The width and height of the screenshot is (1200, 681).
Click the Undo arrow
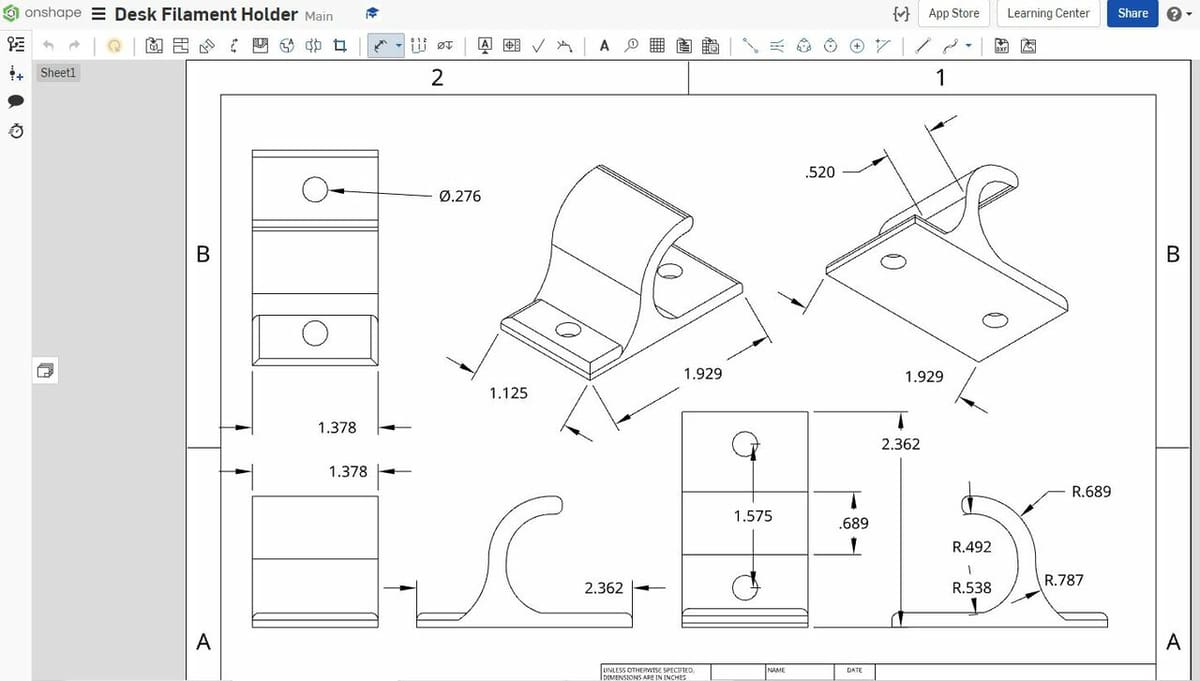49,46
